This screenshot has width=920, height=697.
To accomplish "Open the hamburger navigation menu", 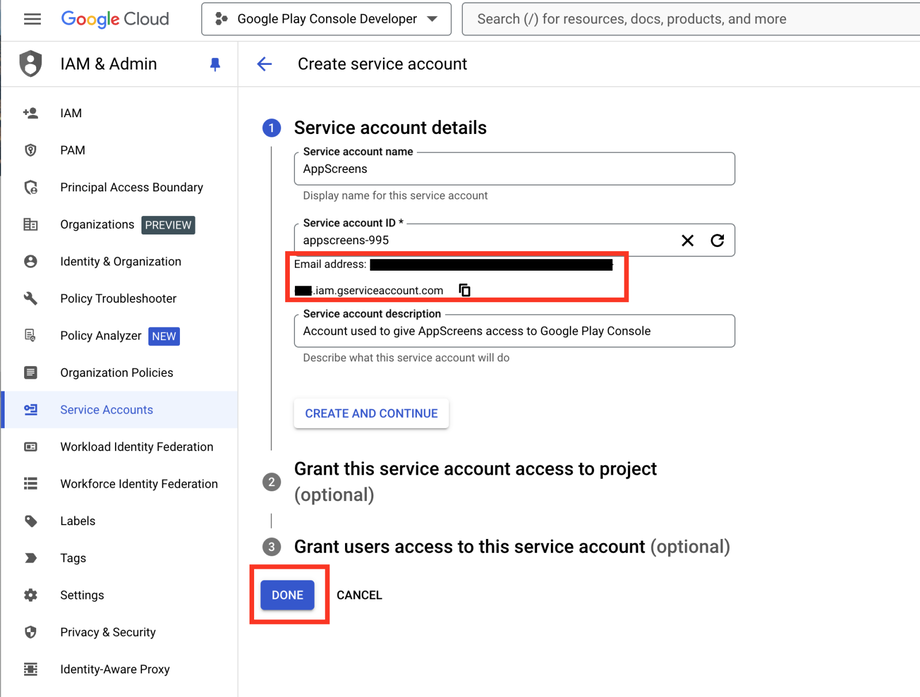I will (x=32, y=19).
